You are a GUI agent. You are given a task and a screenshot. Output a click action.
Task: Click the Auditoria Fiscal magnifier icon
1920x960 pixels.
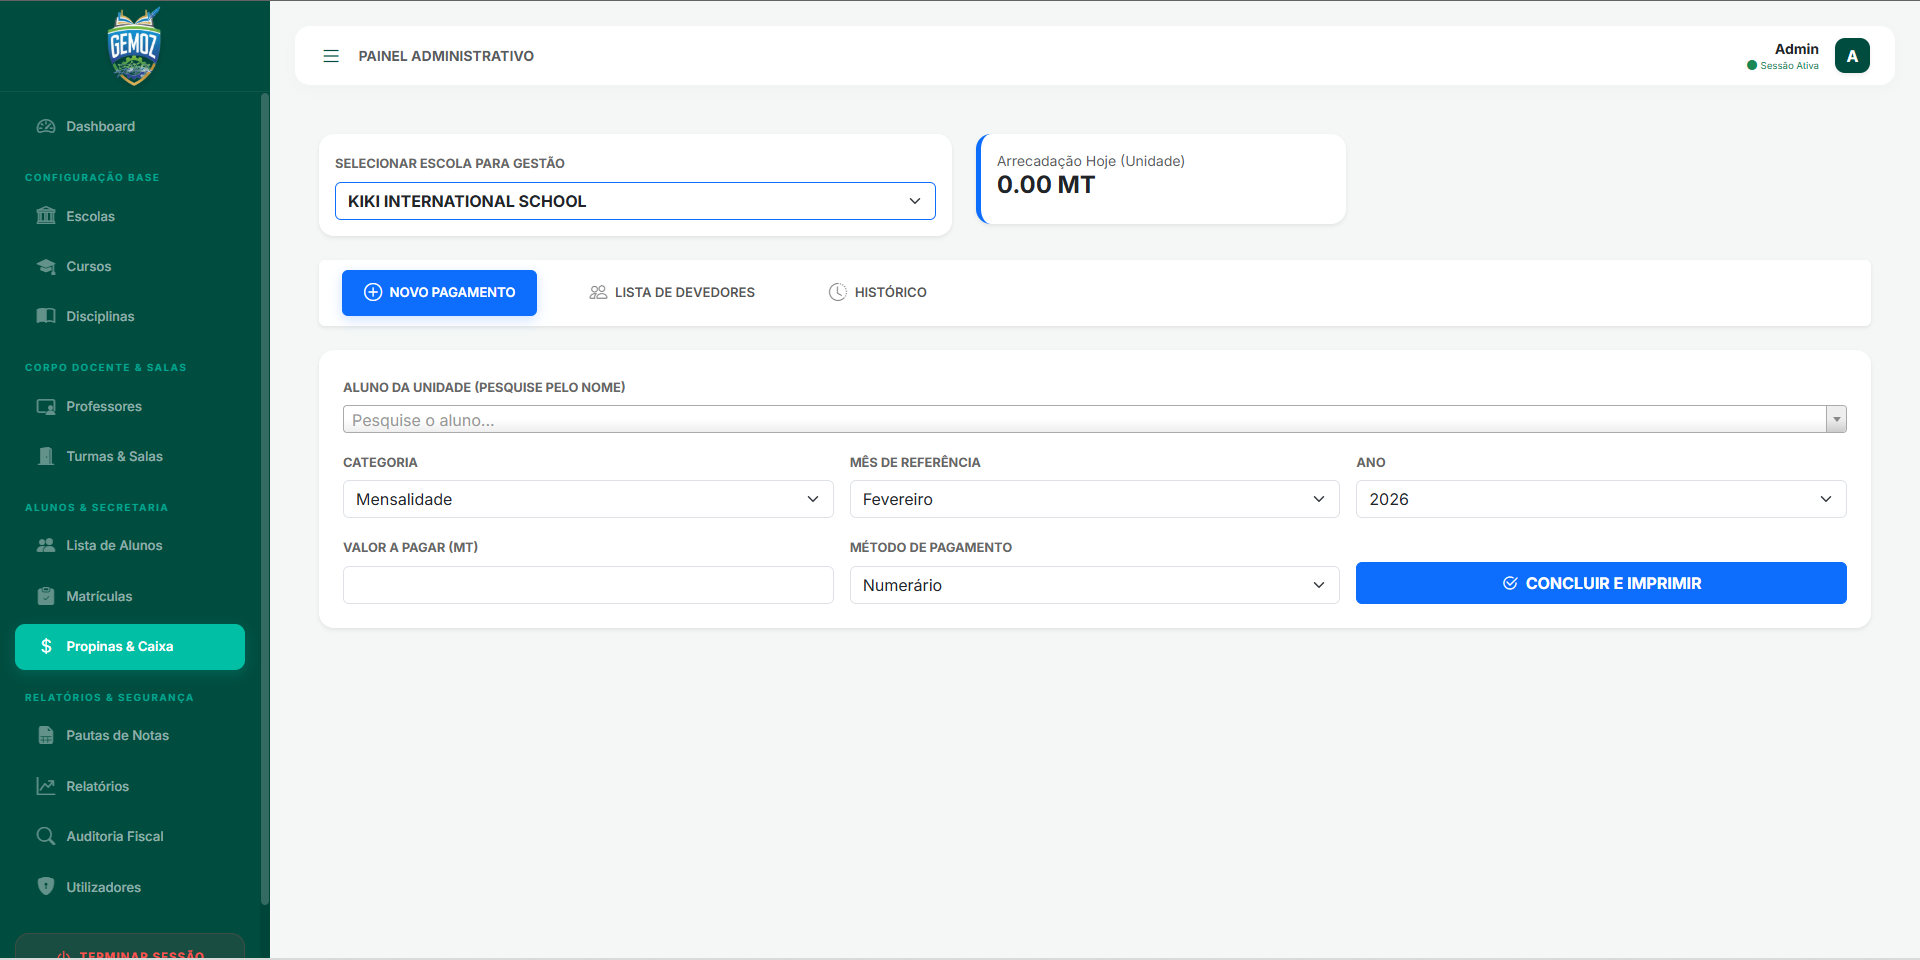coord(46,836)
